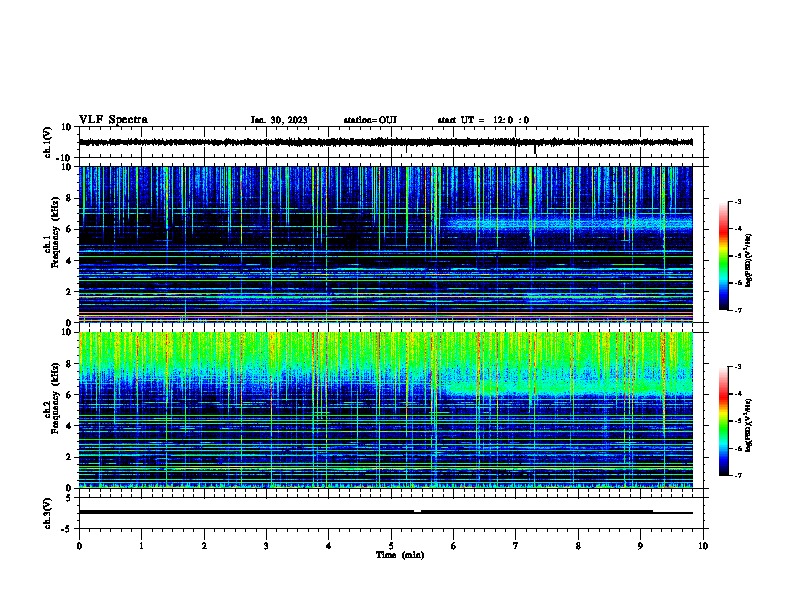
Task: Click the "9" tick on Time axis
Action: pyautogui.click(x=640, y=546)
